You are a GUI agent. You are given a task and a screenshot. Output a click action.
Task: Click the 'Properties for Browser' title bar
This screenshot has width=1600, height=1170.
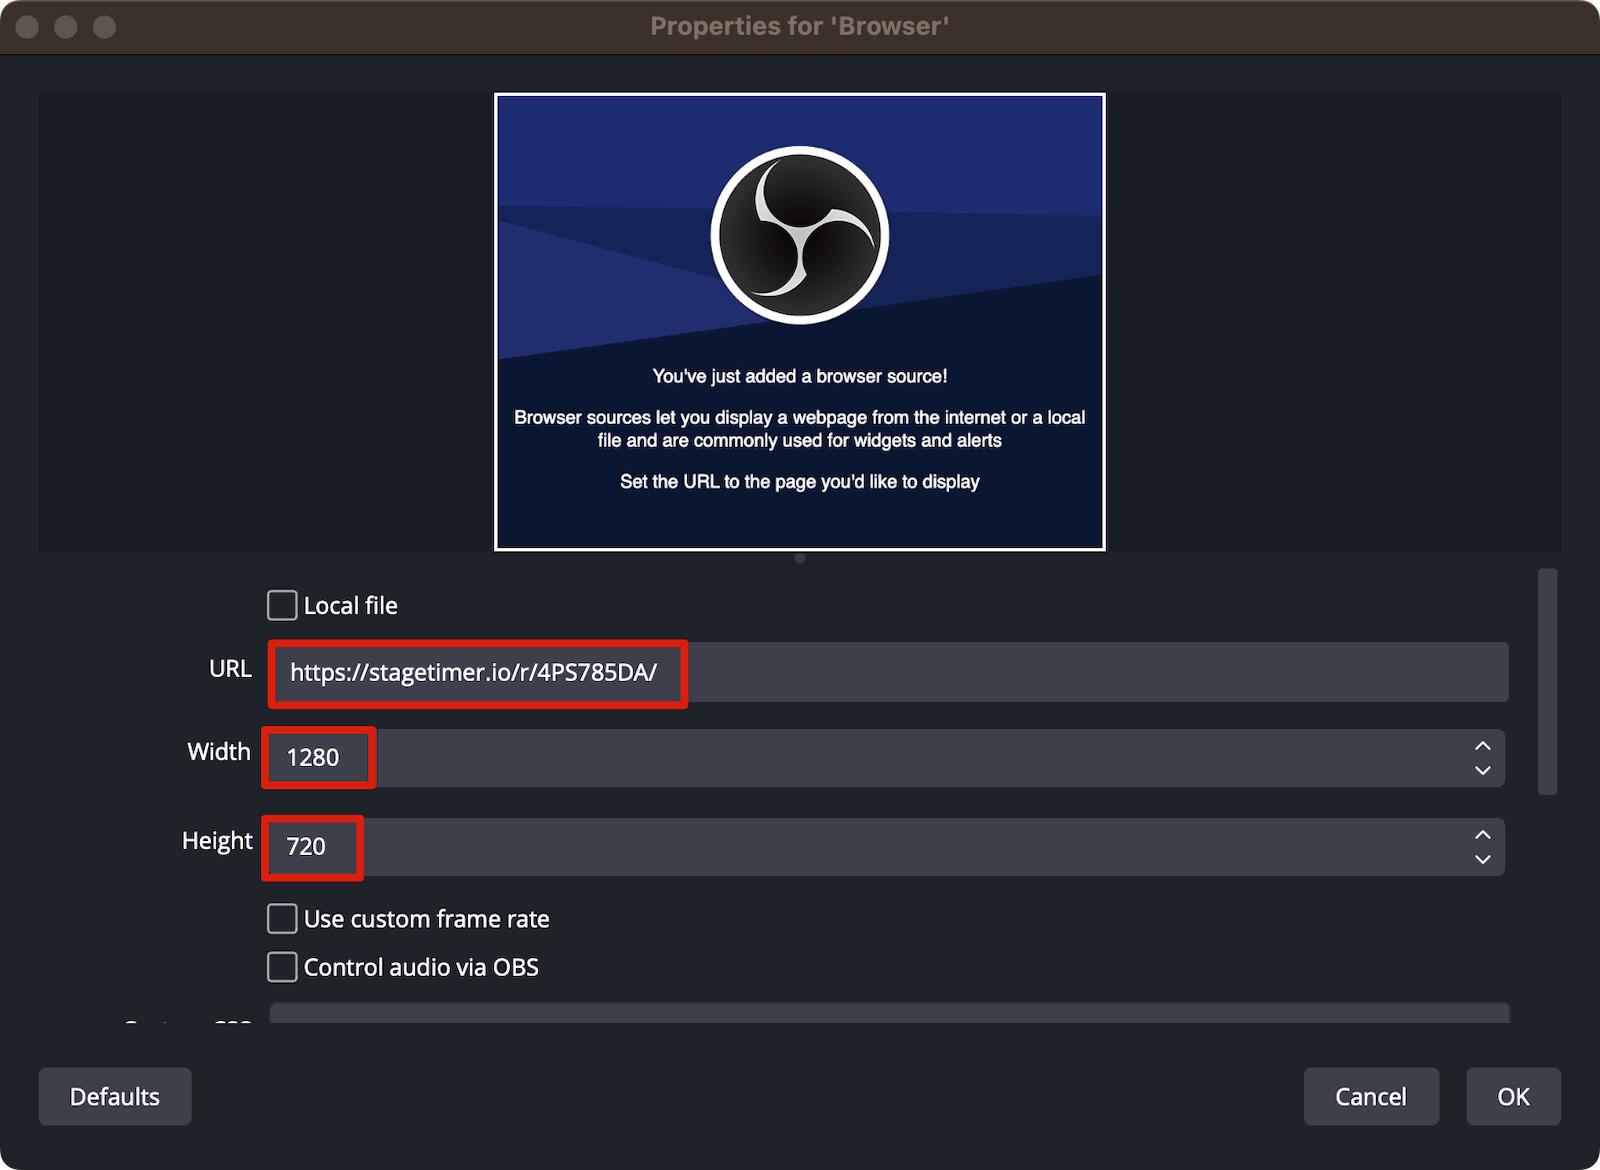800,26
